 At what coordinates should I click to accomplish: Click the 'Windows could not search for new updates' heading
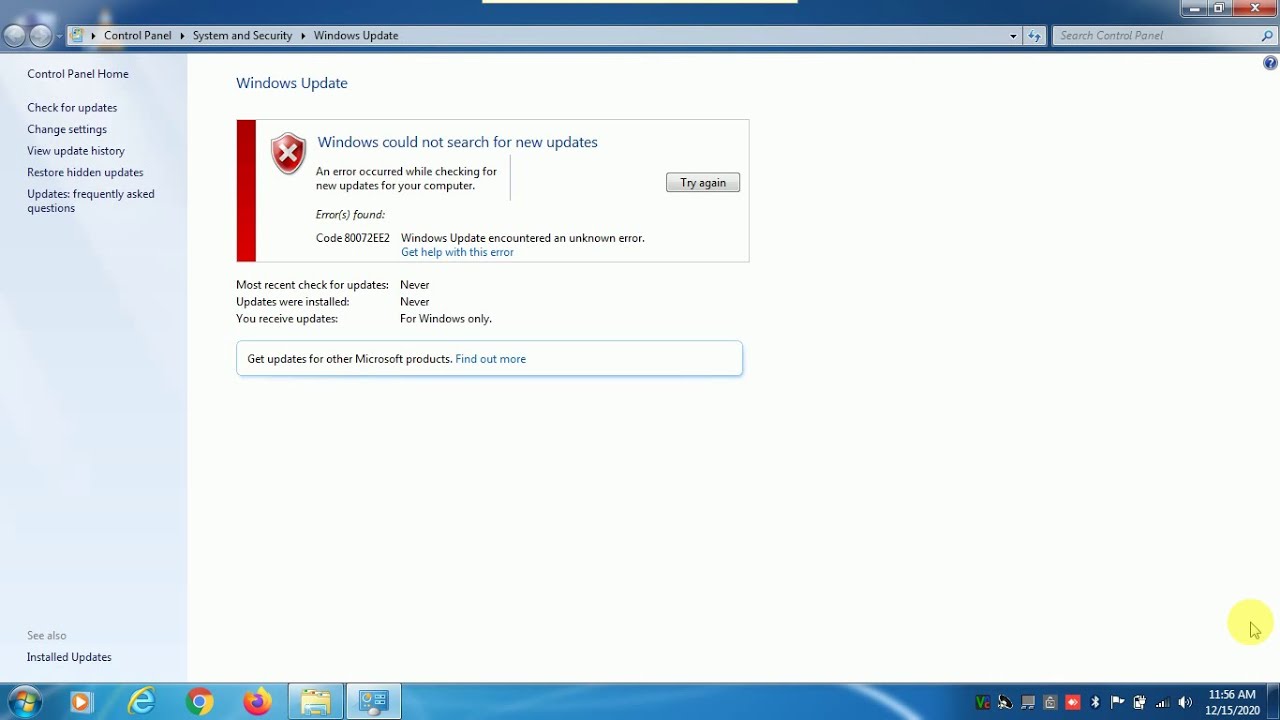tap(457, 142)
